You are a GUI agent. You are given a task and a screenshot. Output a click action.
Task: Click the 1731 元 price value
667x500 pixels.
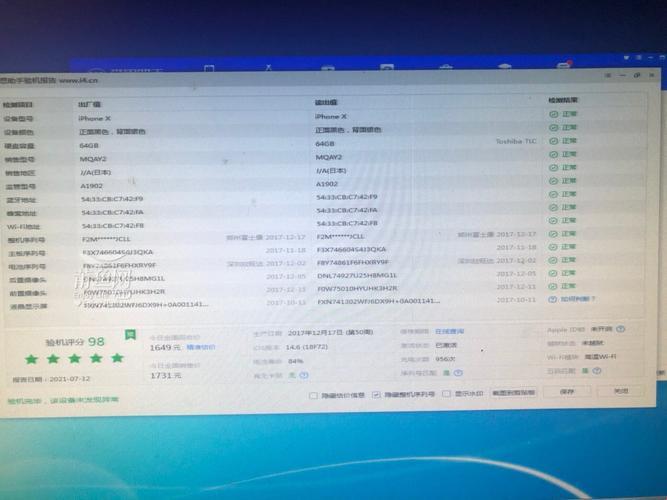click(166, 376)
